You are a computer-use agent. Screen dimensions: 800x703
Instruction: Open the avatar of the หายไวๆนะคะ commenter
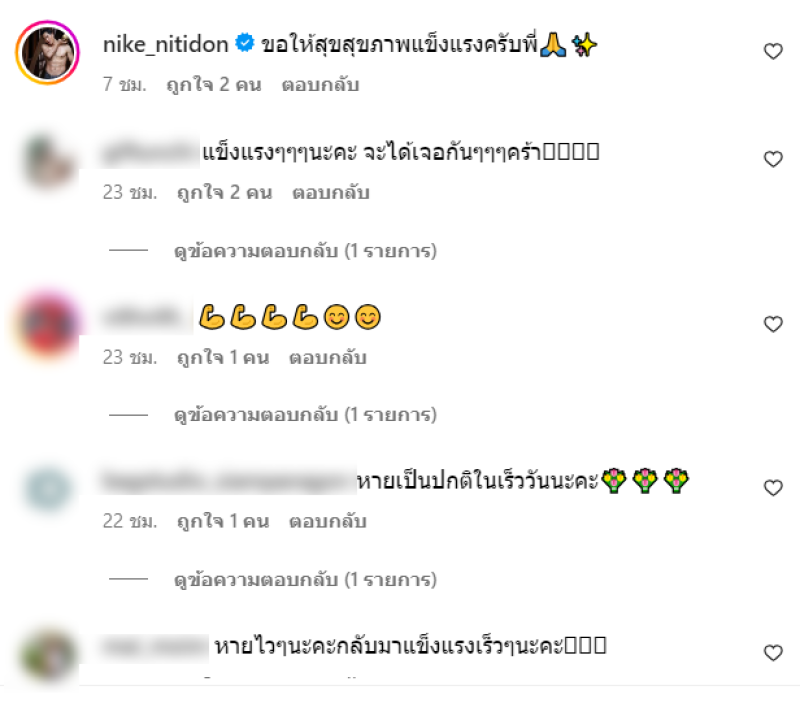[x=47, y=656]
